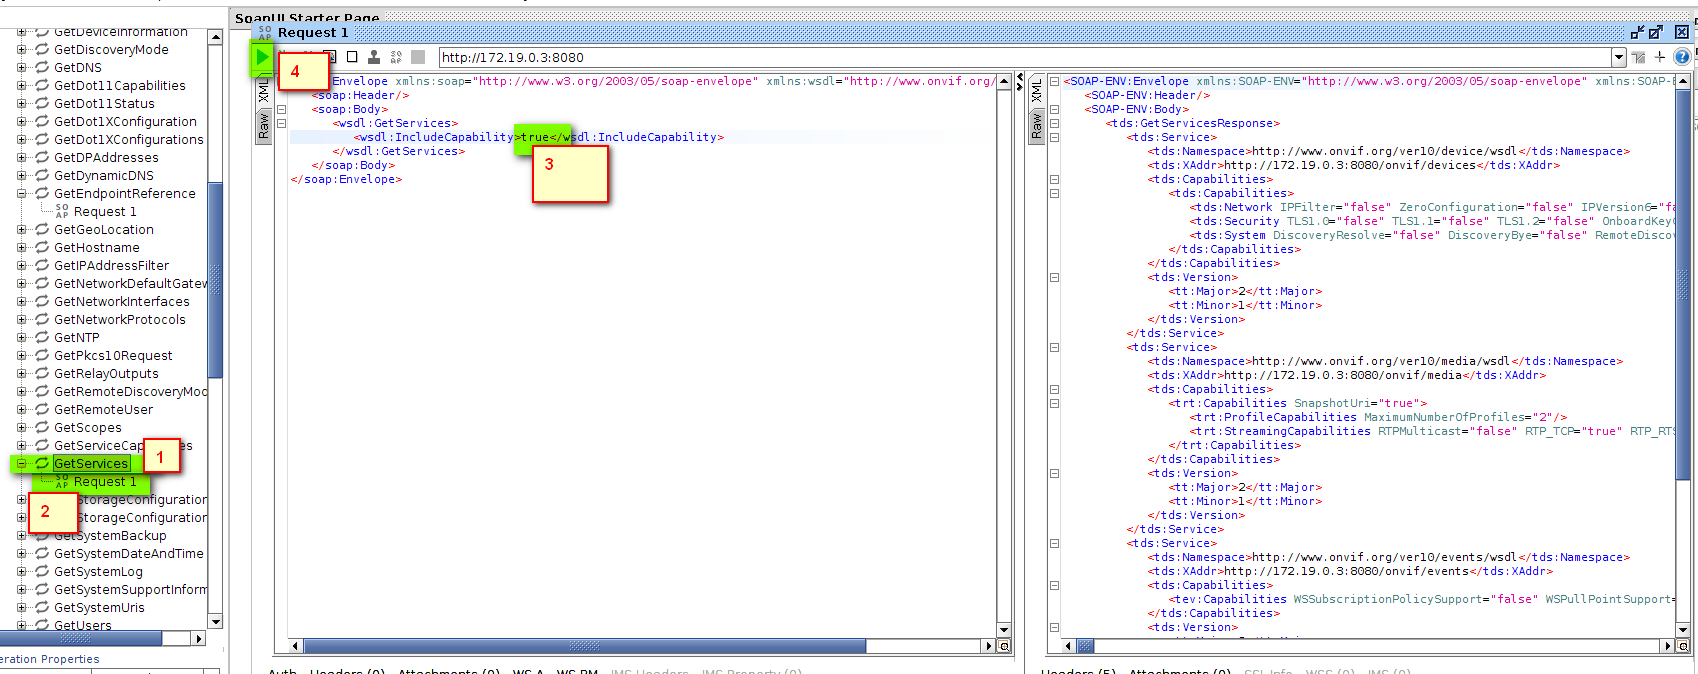Screen dimensions: 1698x674
Task: Click the request editor horizontal scroll-left arrow
Action: (x=295, y=646)
